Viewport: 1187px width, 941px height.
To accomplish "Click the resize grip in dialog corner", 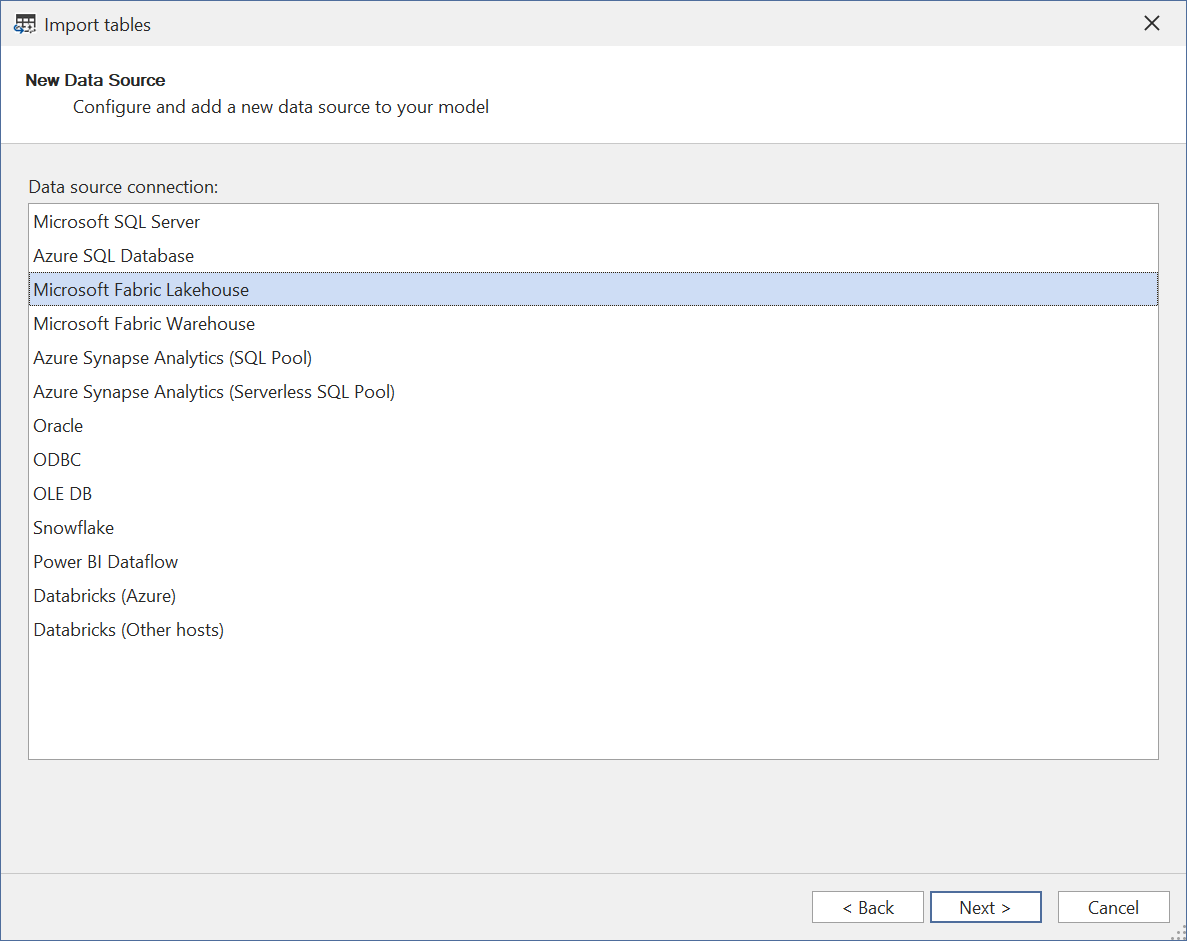I will (1179, 933).
